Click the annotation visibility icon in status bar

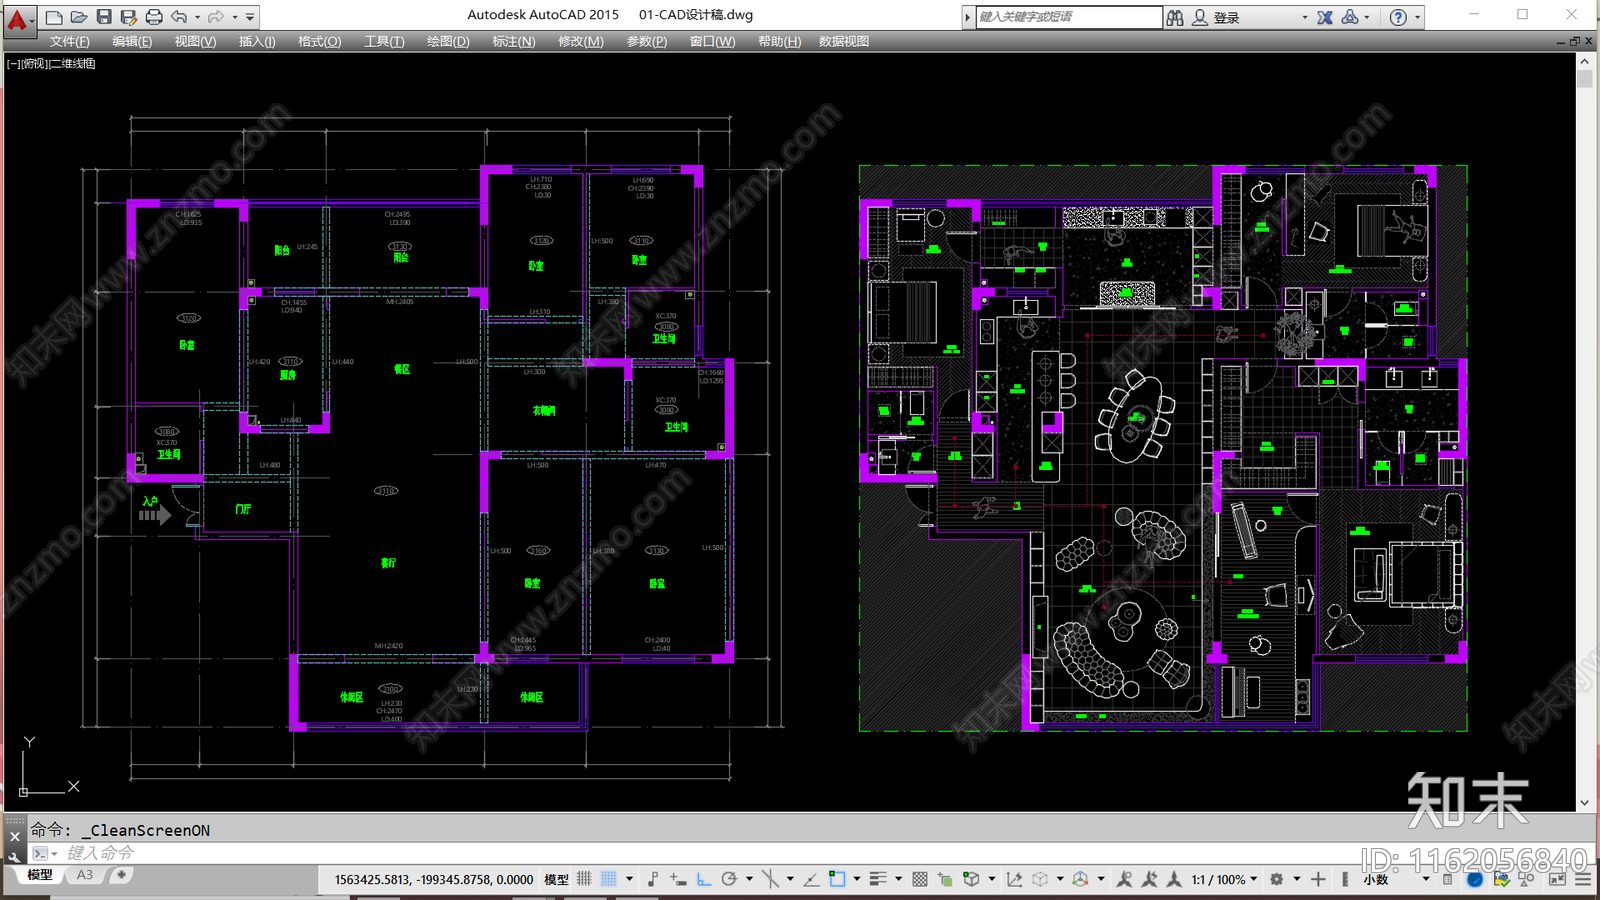coord(1124,880)
